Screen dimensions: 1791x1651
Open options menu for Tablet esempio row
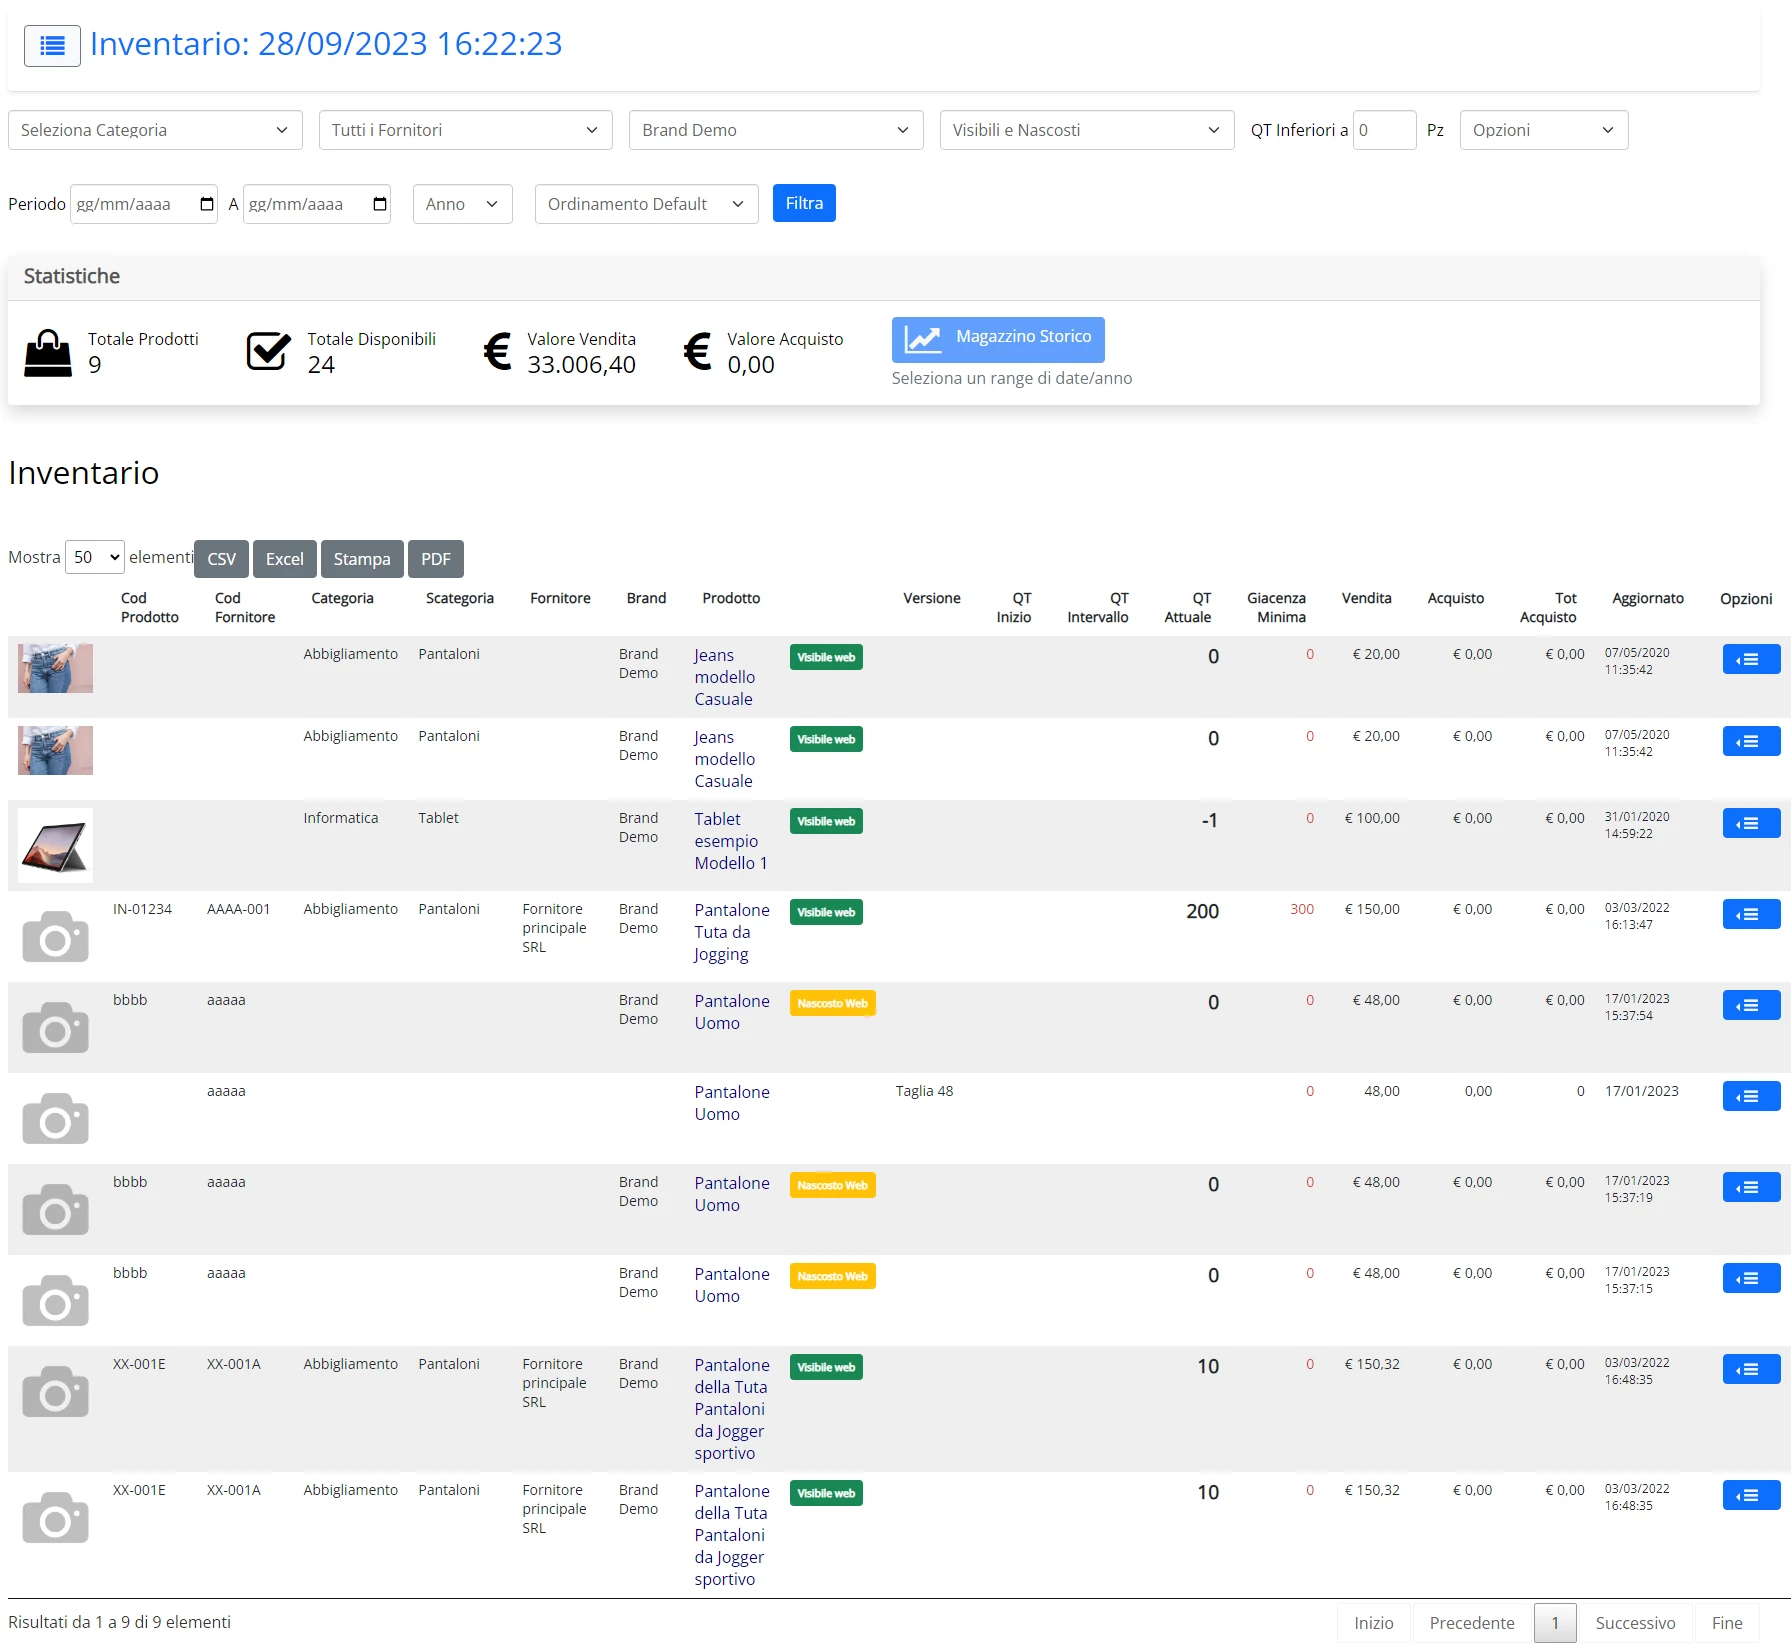pos(1751,823)
